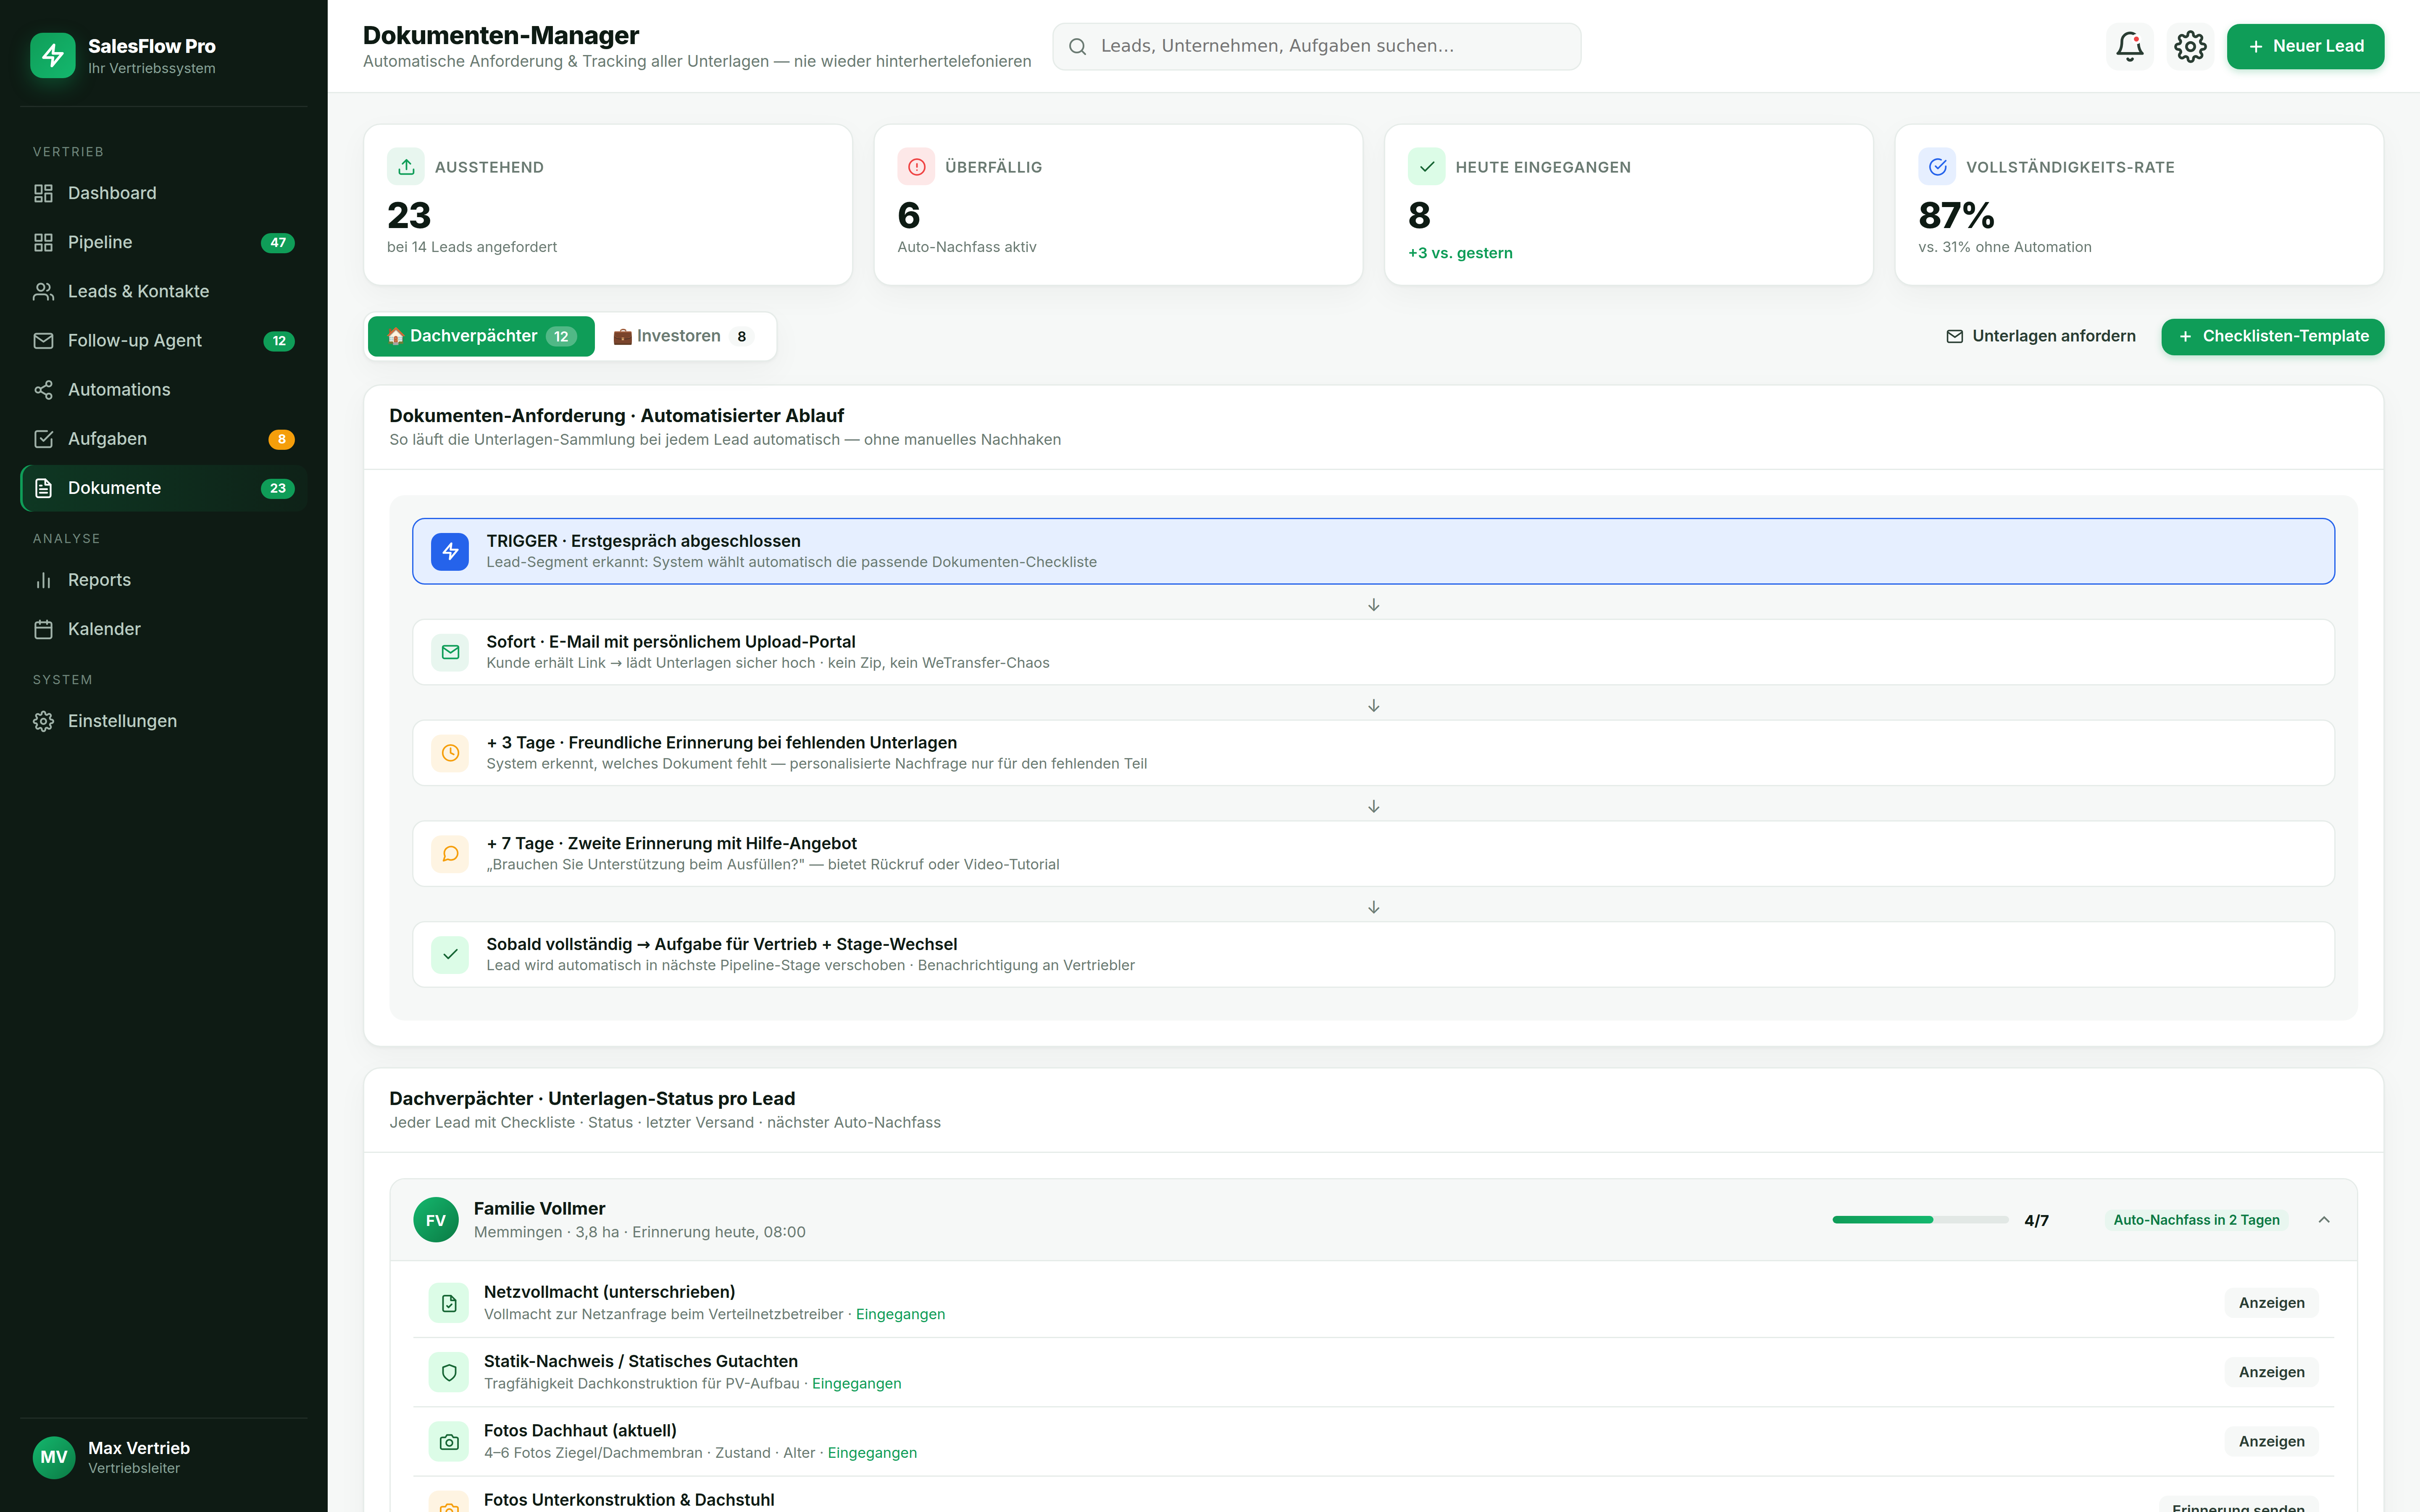Viewport: 2420px width, 1512px height.
Task: Click the Checklisten-Template button
Action: tap(2272, 336)
